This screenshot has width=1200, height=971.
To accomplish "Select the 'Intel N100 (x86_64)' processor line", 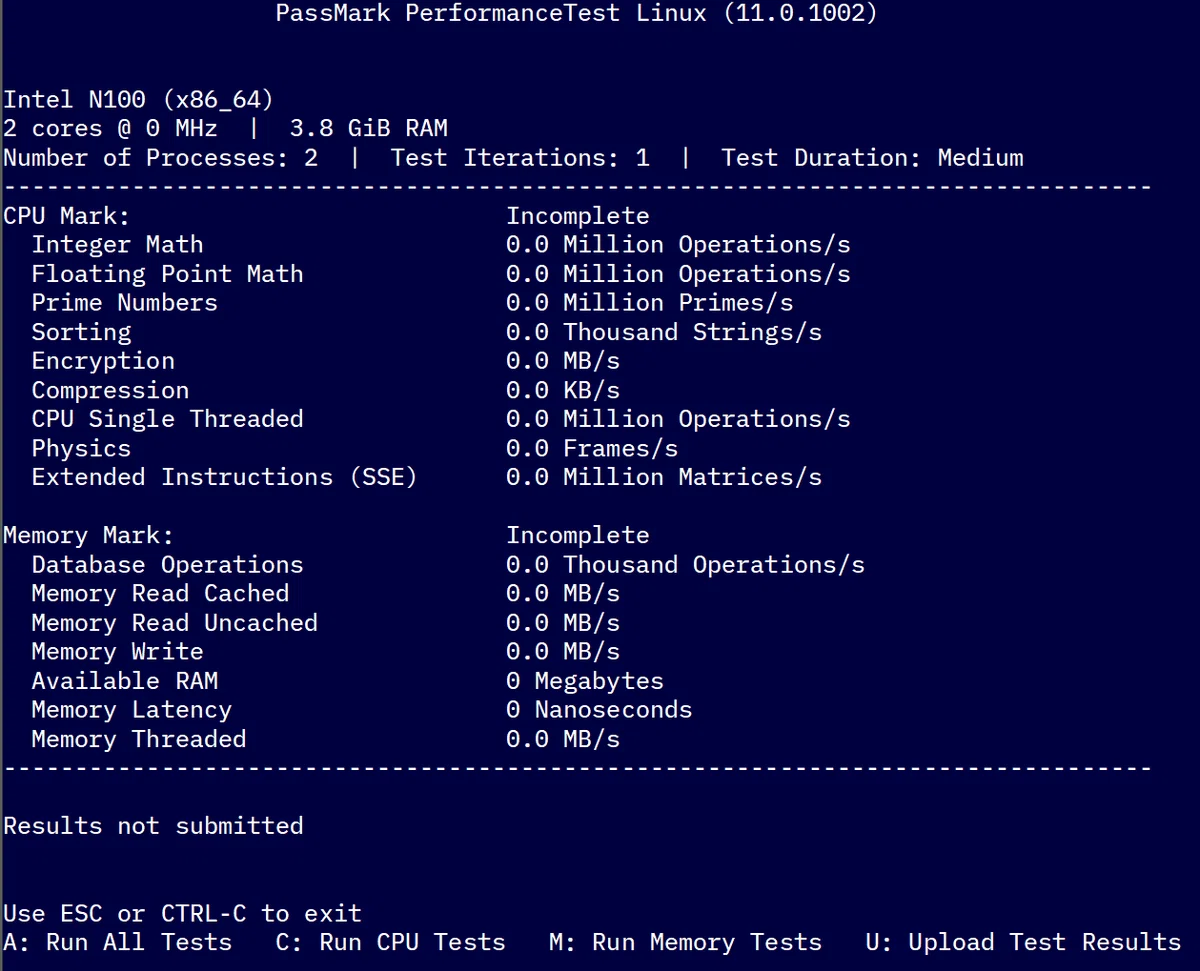I will pyautogui.click(x=139, y=99).
